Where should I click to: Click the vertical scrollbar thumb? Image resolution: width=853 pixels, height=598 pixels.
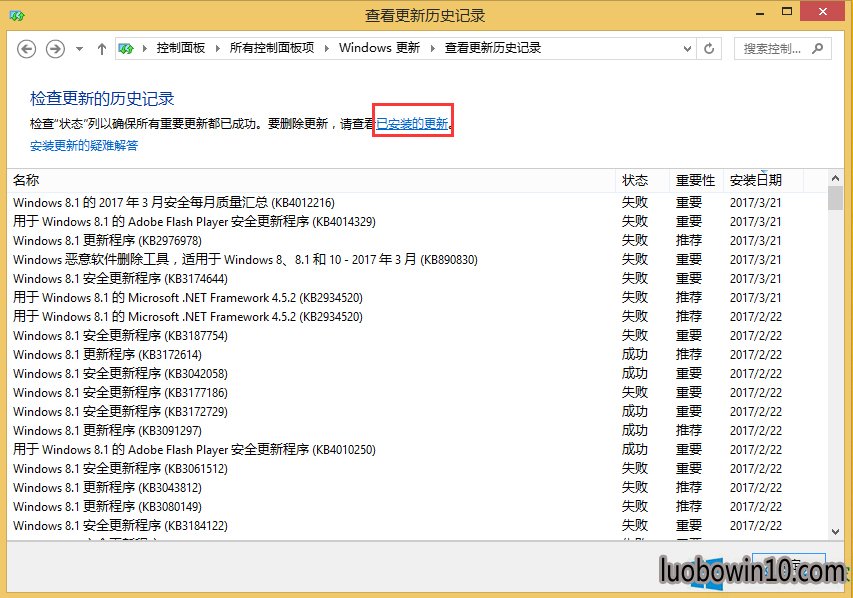[836, 198]
